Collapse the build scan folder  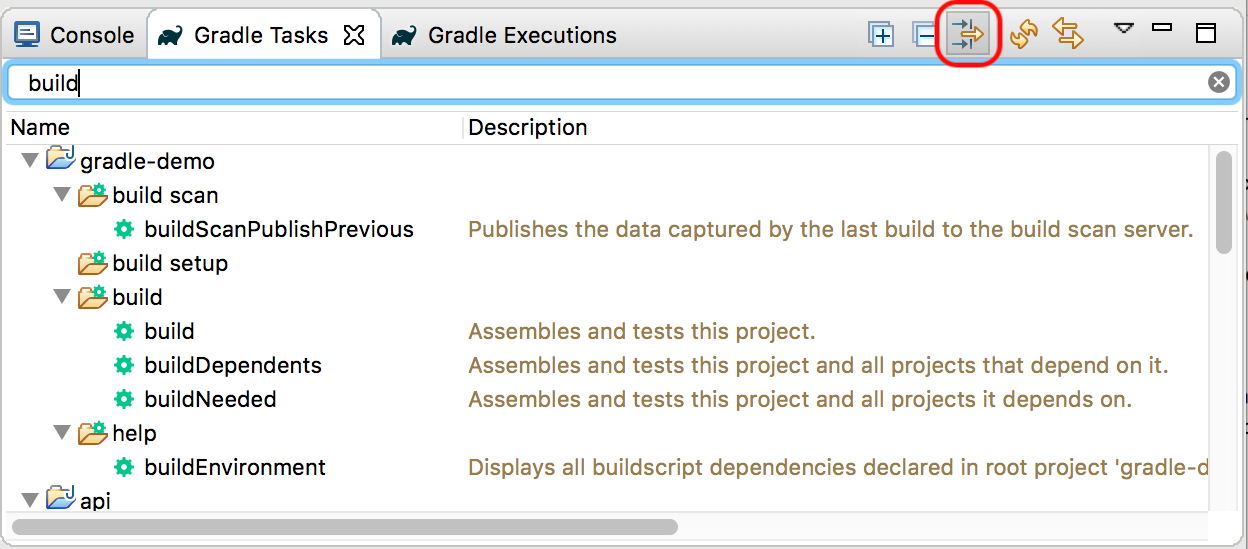(x=62, y=195)
